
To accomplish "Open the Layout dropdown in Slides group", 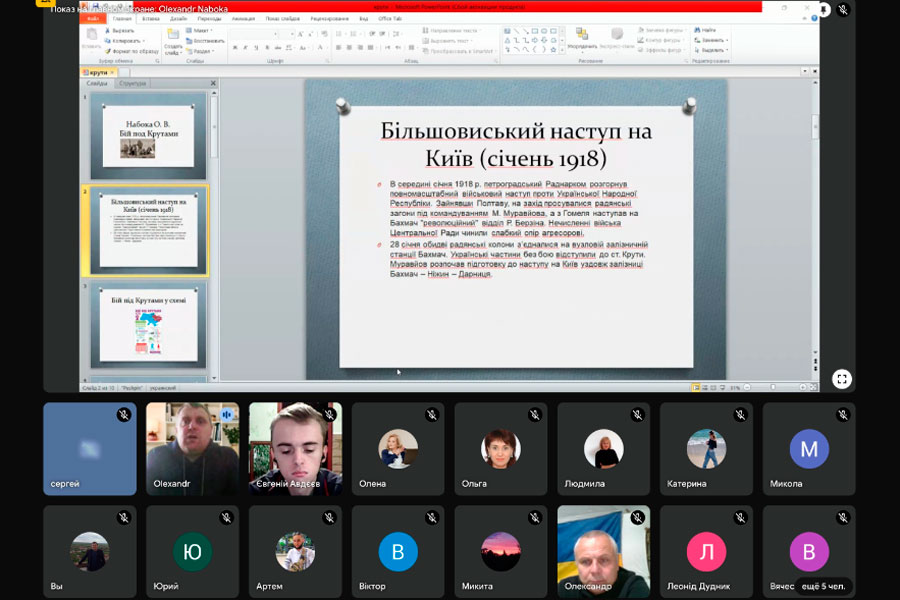I will pyautogui.click(x=201, y=30).
